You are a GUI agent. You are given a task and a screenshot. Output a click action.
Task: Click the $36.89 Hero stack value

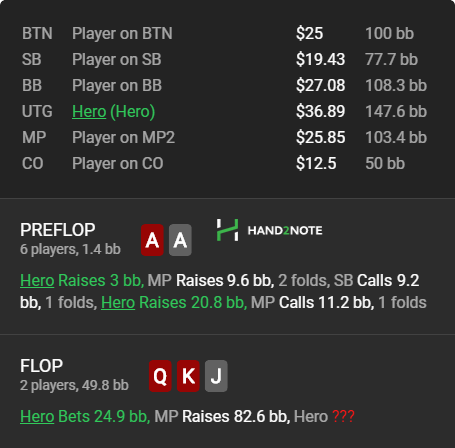point(320,111)
